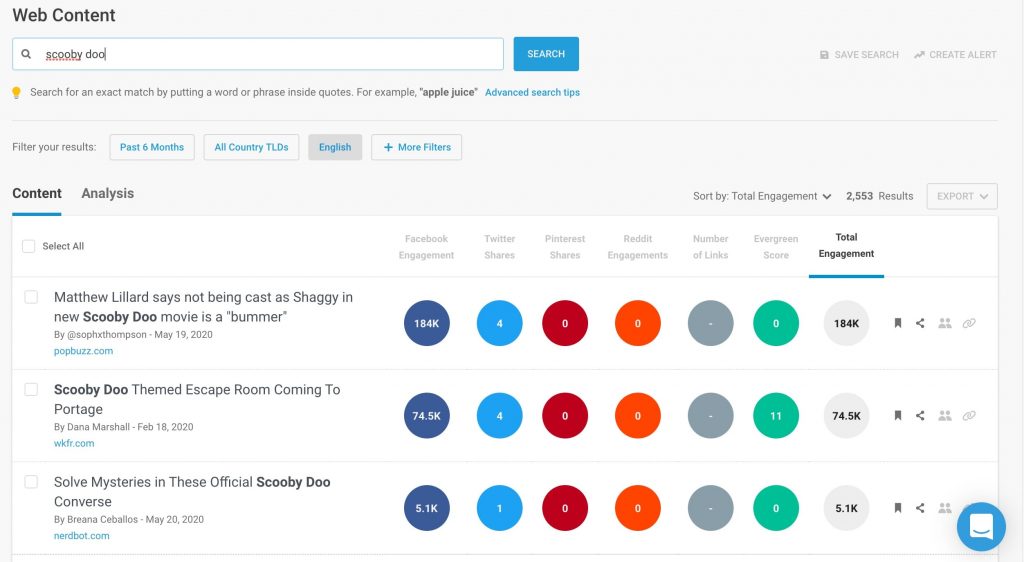1024x562 pixels.
Task: Click the Save Search text
Action: click(867, 55)
